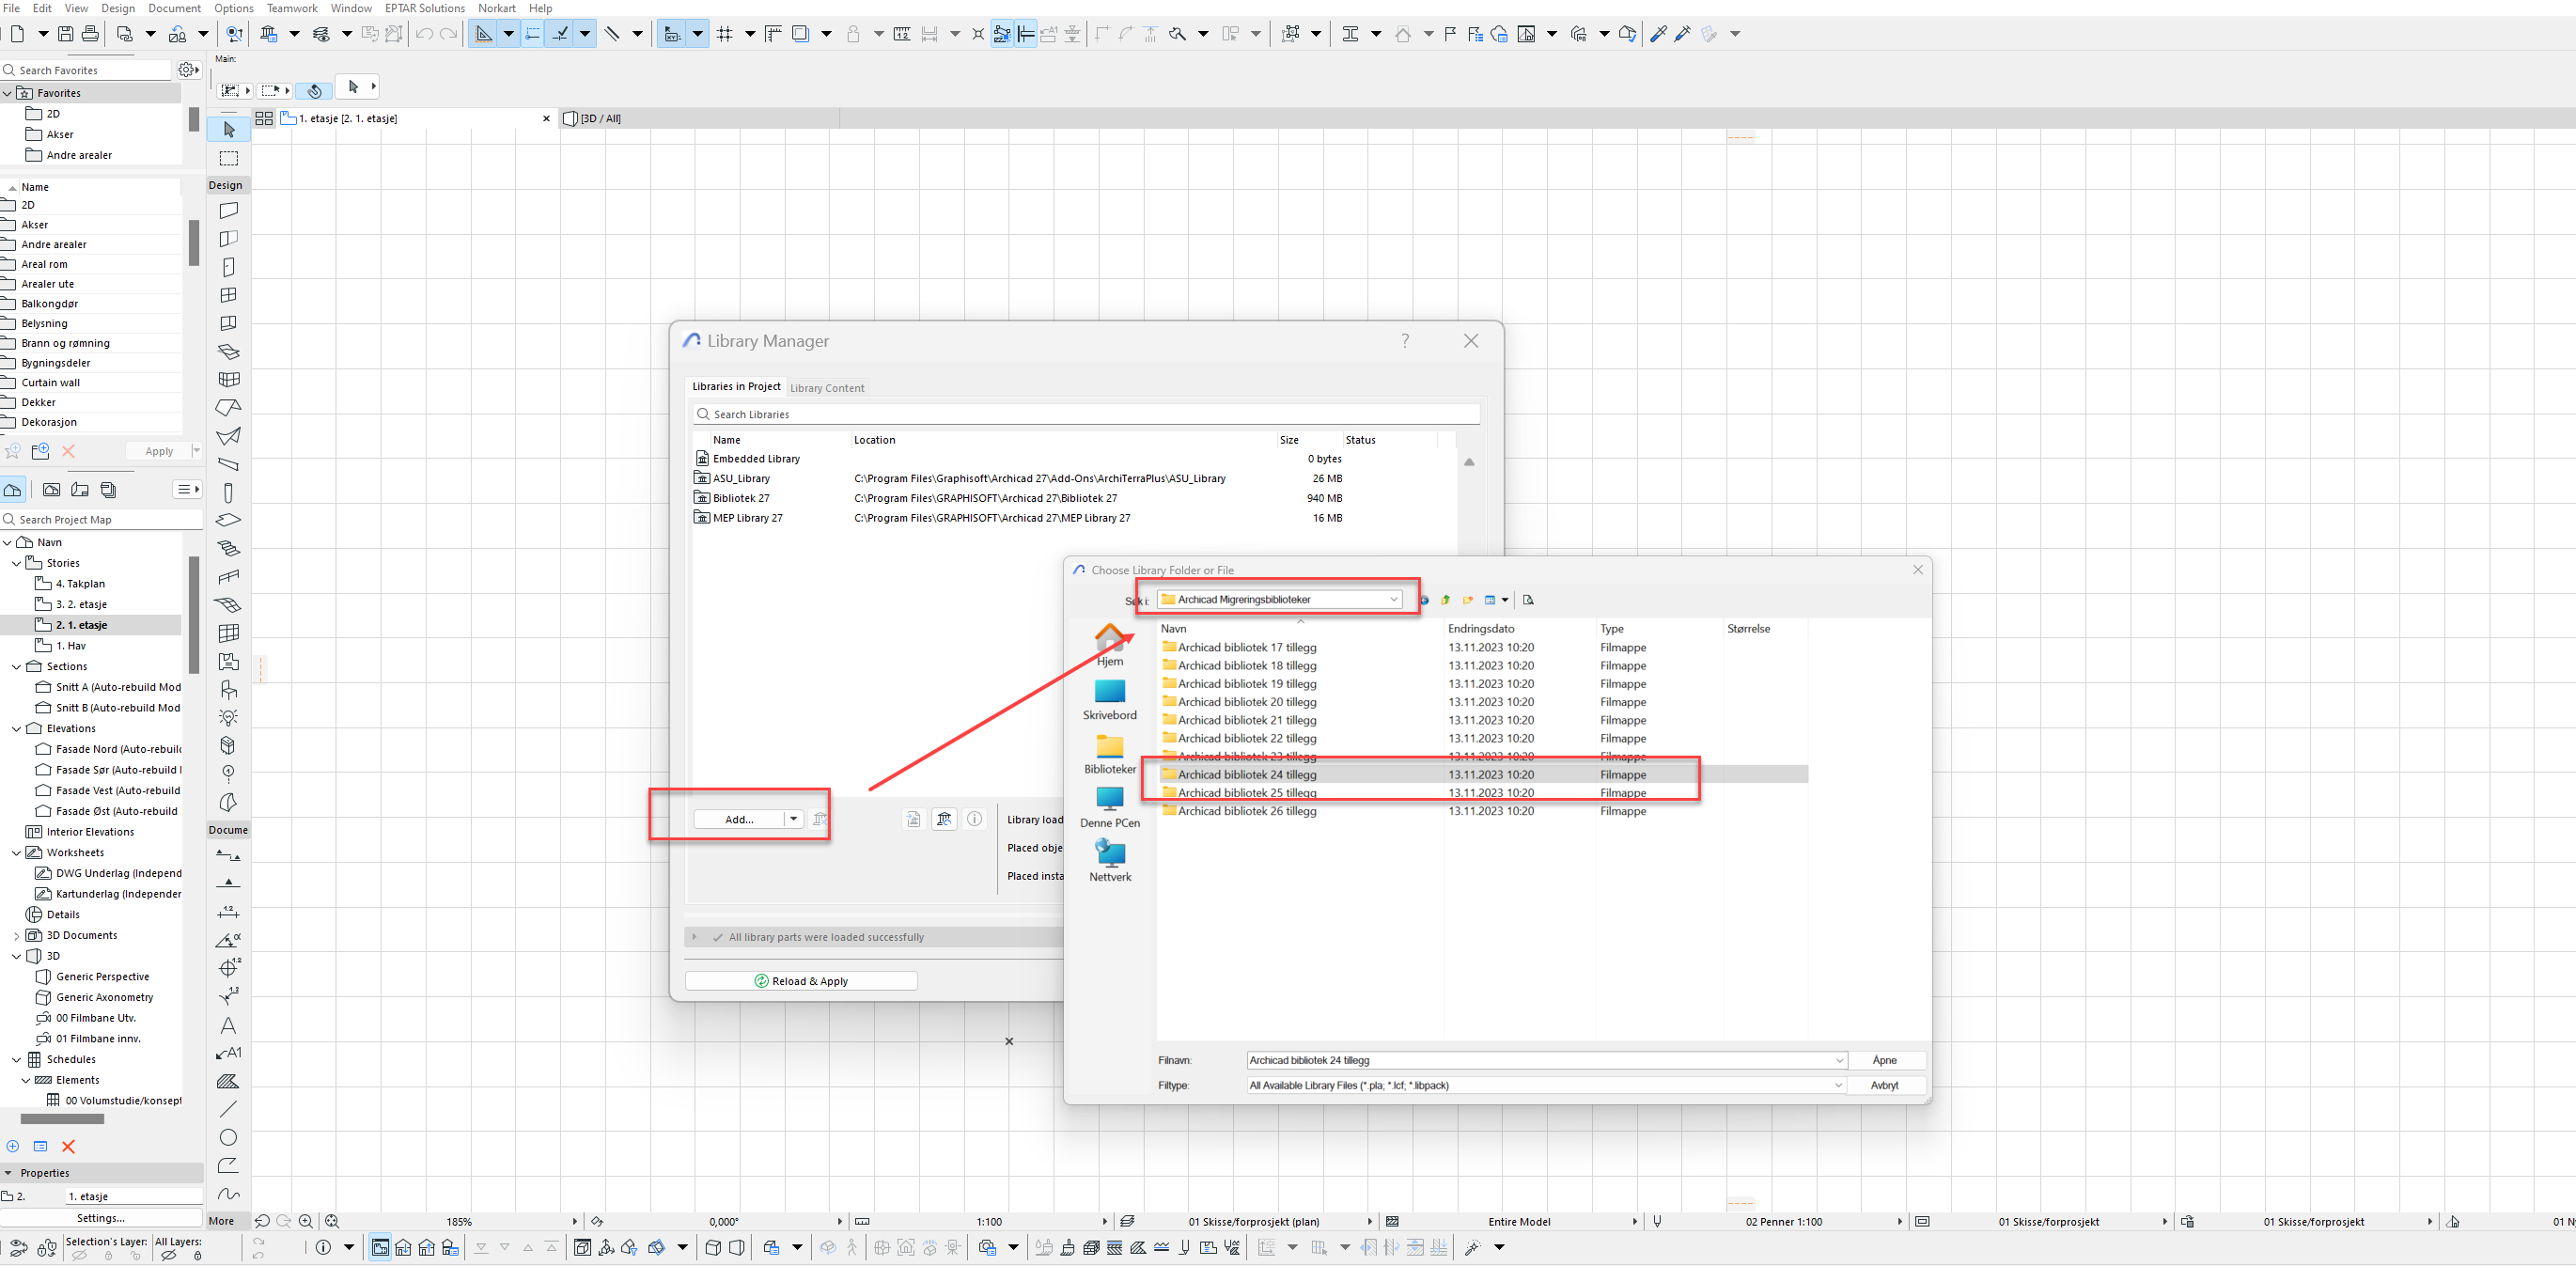
Task: Click the Reload & Apply button
Action: (x=800, y=981)
